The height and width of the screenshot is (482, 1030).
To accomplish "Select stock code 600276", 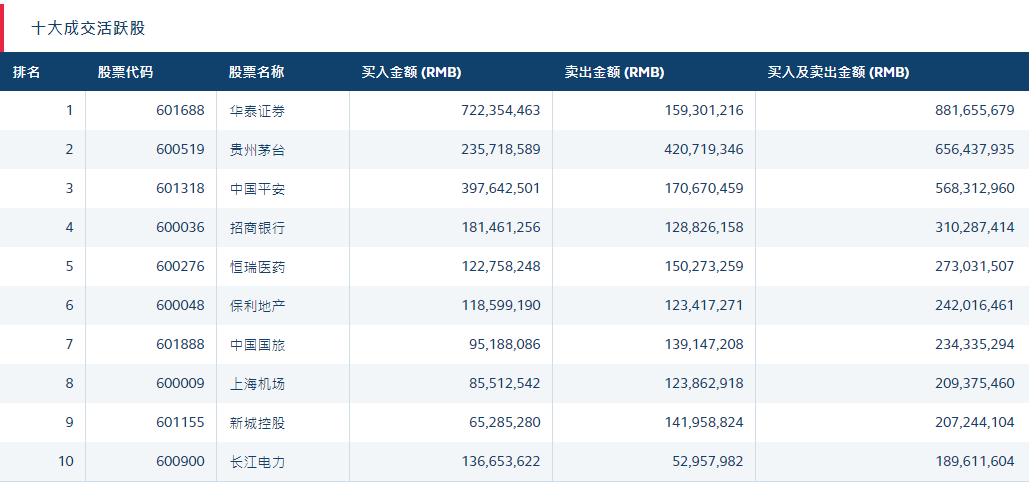I will pos(181,266).
